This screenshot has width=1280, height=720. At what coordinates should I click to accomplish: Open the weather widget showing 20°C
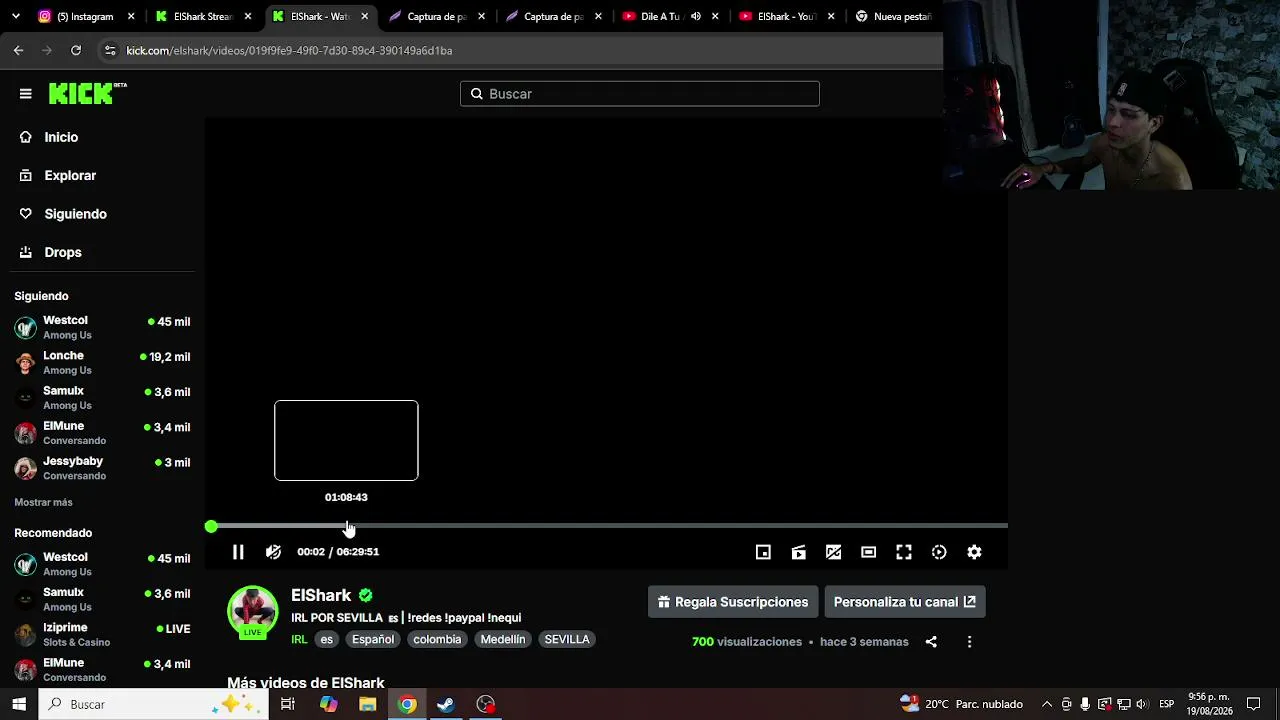[961, 704]
